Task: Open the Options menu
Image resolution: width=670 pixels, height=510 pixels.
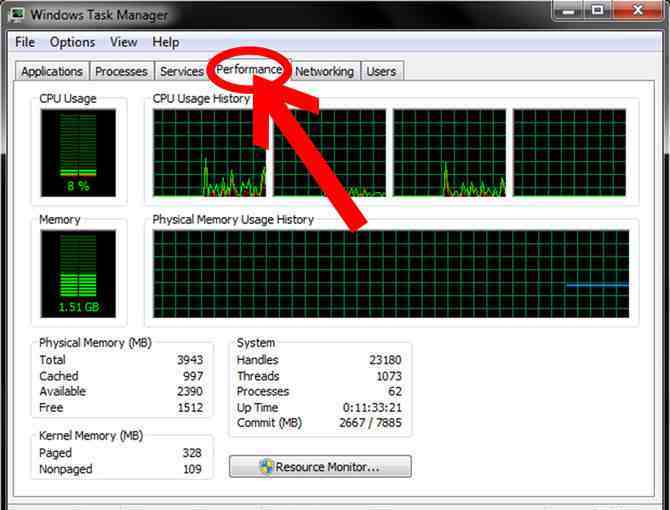Action: [x=72, y=42]
